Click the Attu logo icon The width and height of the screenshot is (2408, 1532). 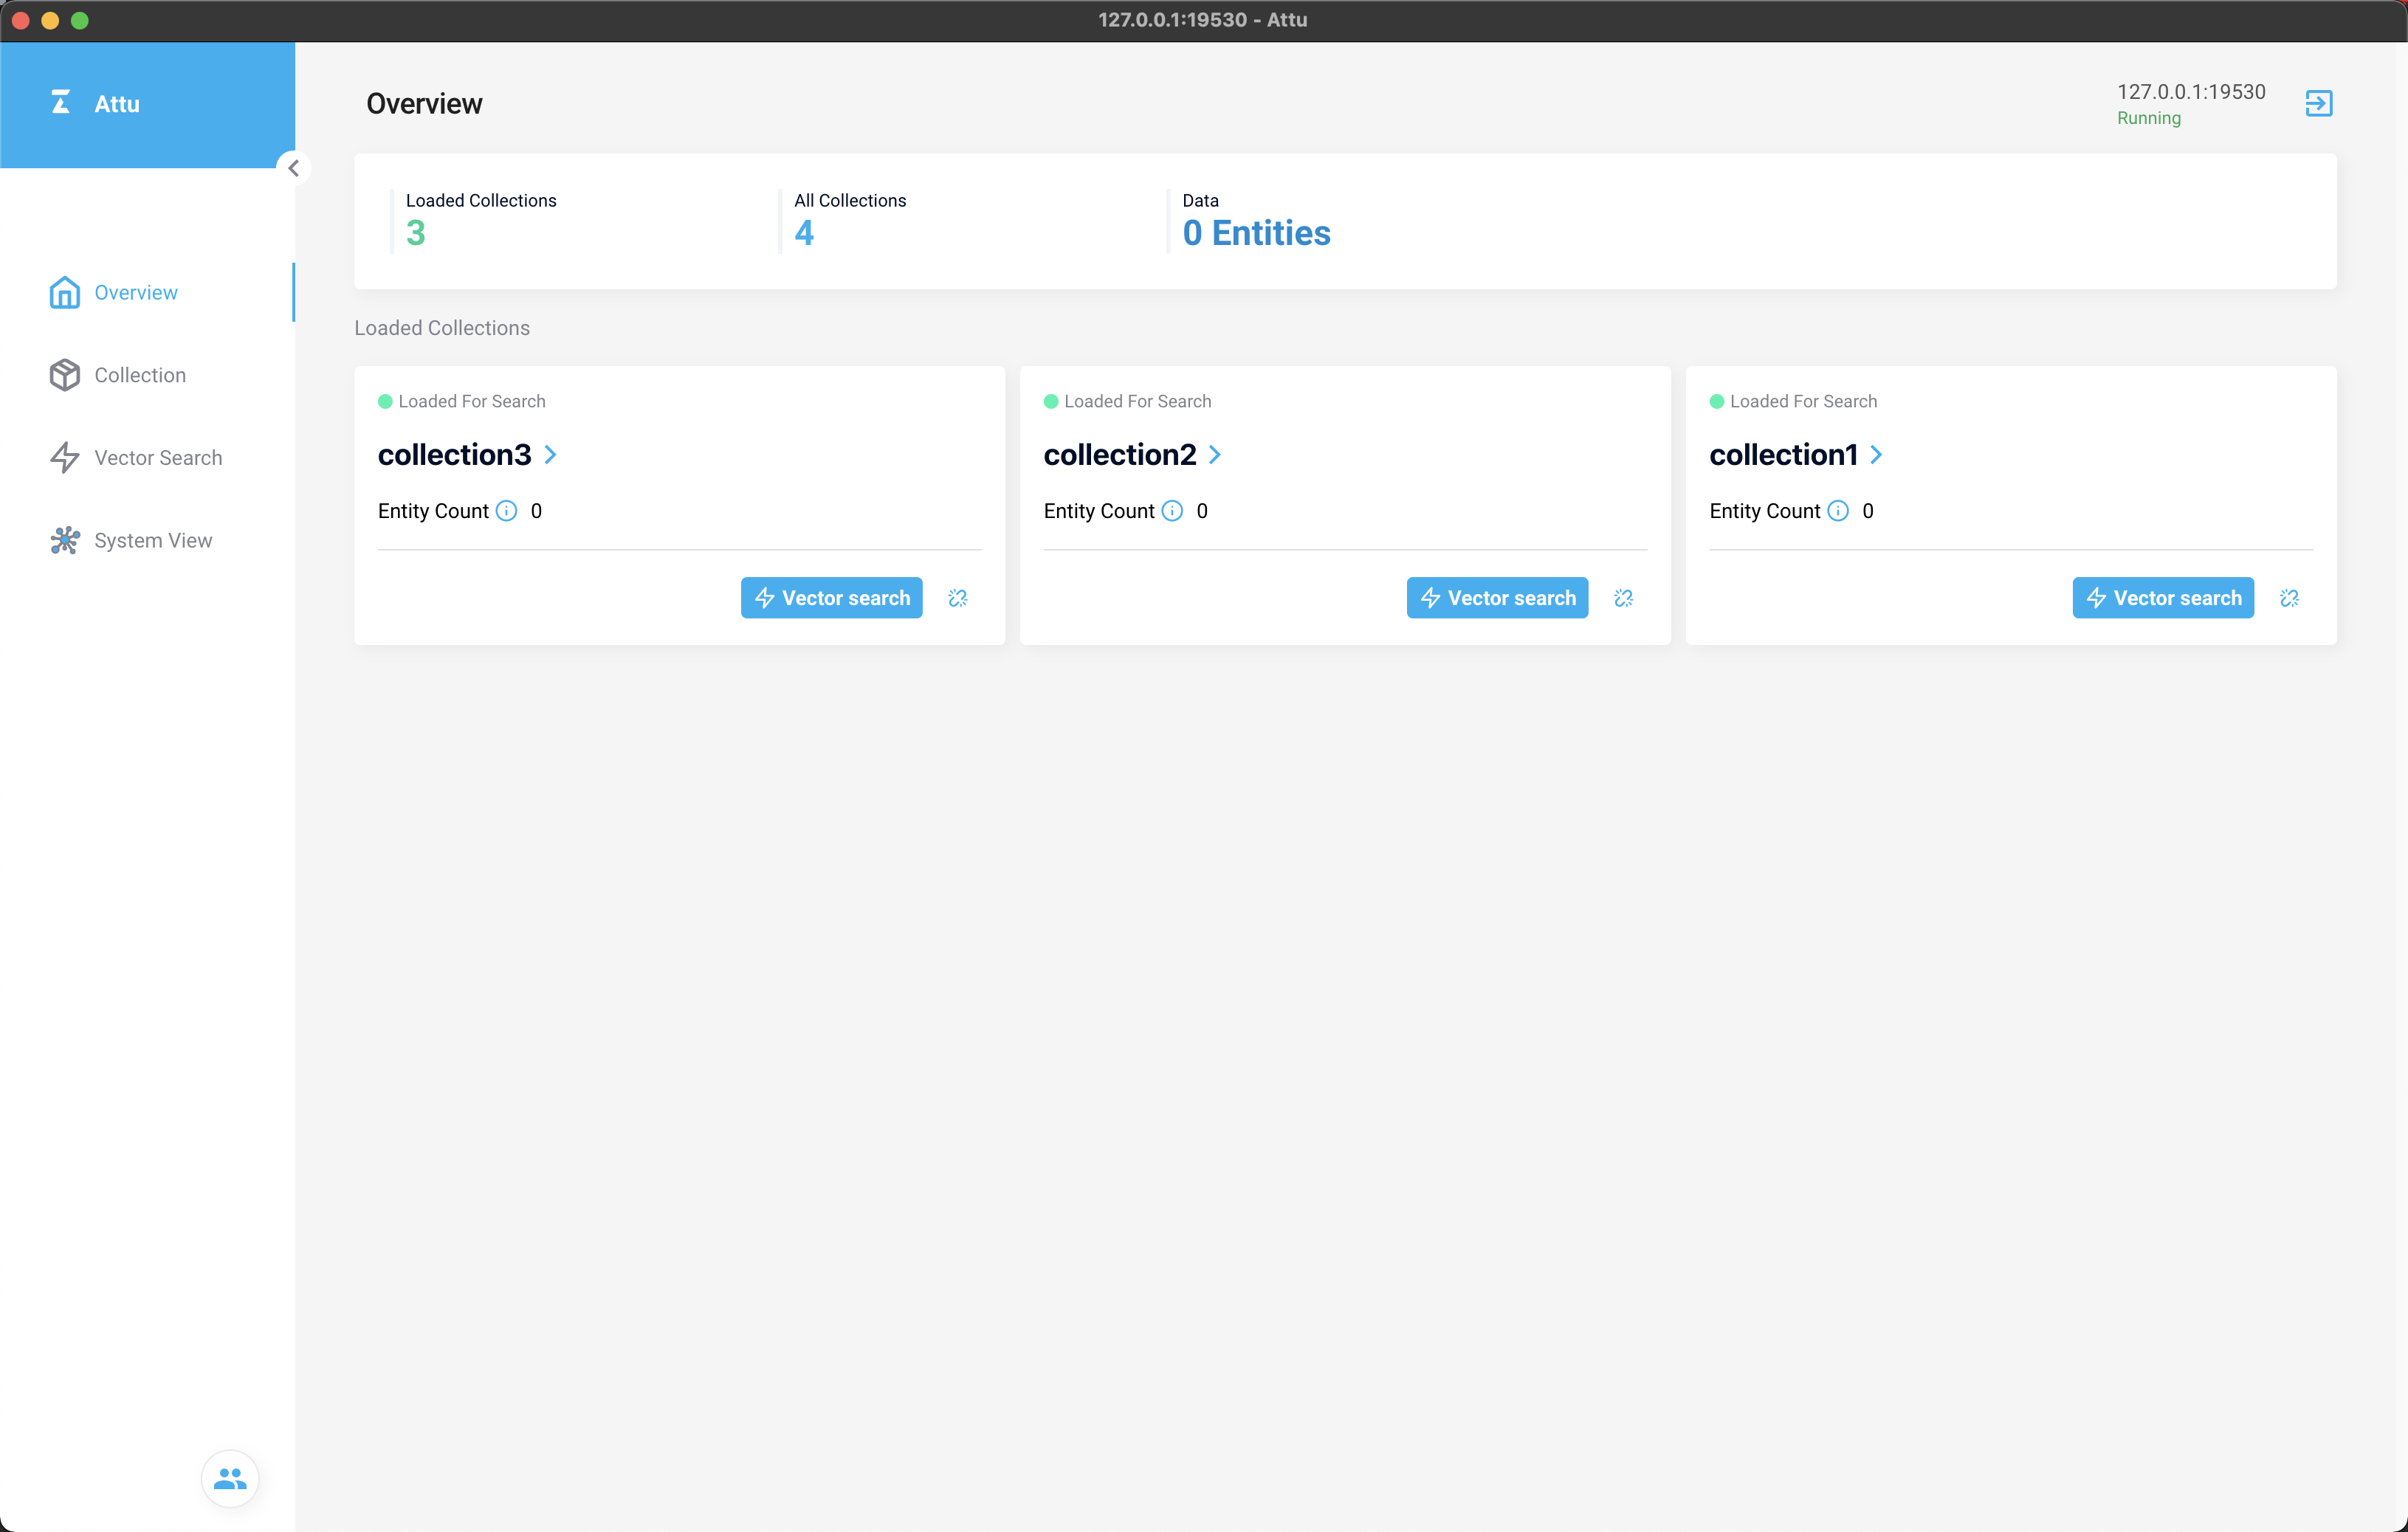tap(61, 102)
